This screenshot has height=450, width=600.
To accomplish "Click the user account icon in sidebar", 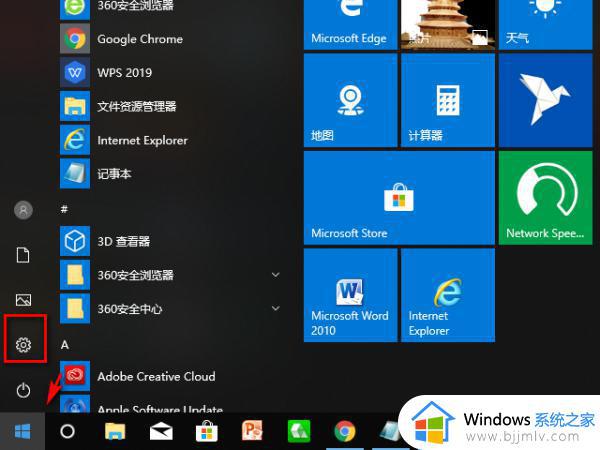I will [x=23, y=210].
